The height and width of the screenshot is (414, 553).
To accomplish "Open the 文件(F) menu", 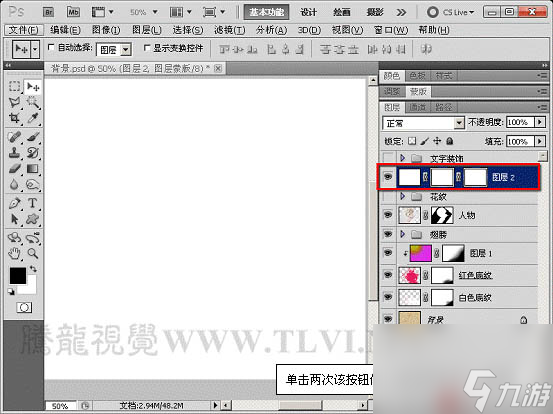I will click(24, 30).
